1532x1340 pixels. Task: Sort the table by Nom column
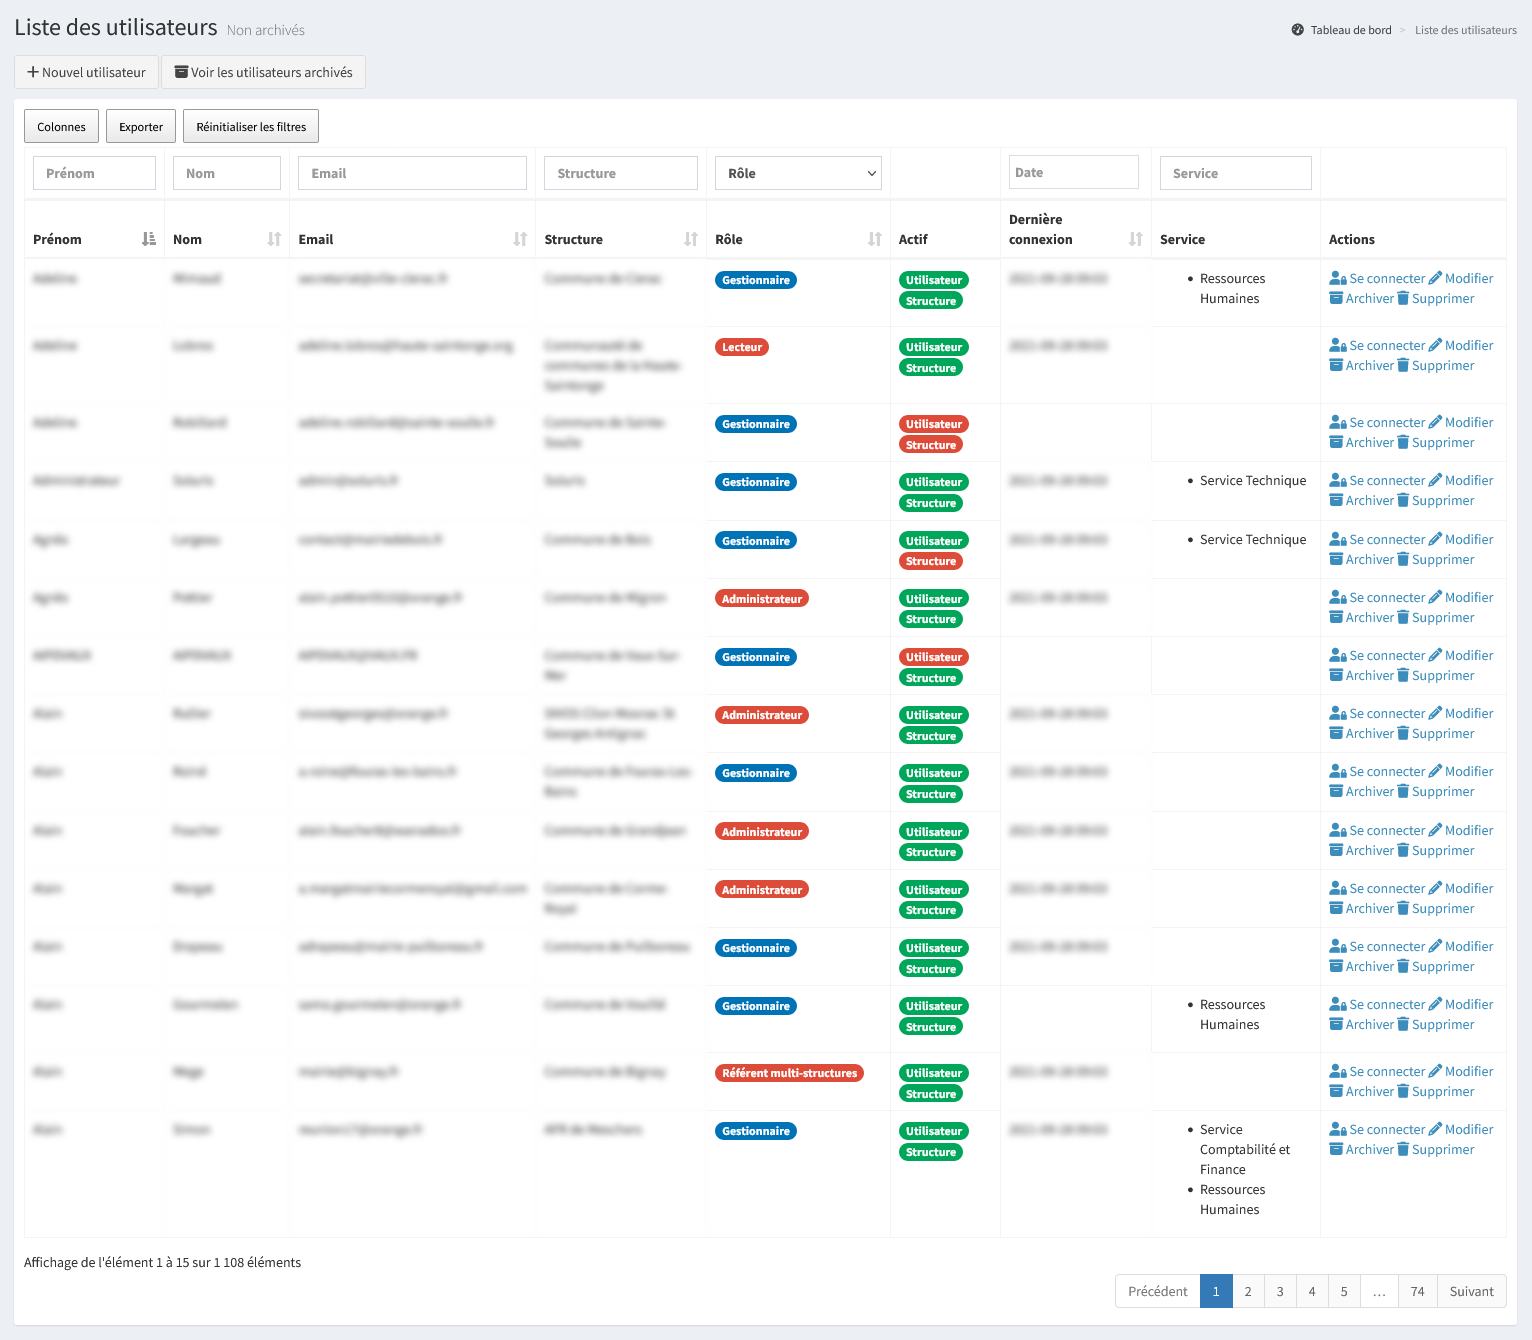tap(274, 239)
